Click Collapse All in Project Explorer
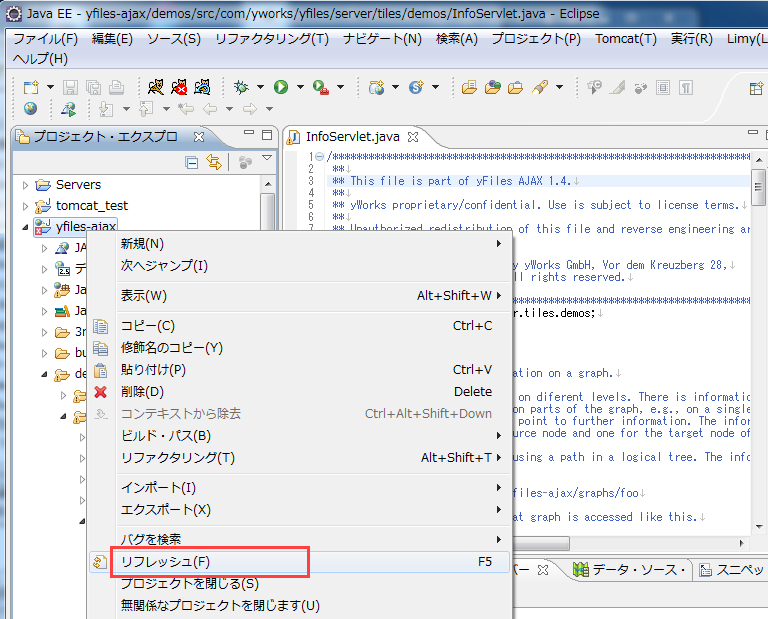Viewport: 768px width, 619px height. tap(192, 162)
